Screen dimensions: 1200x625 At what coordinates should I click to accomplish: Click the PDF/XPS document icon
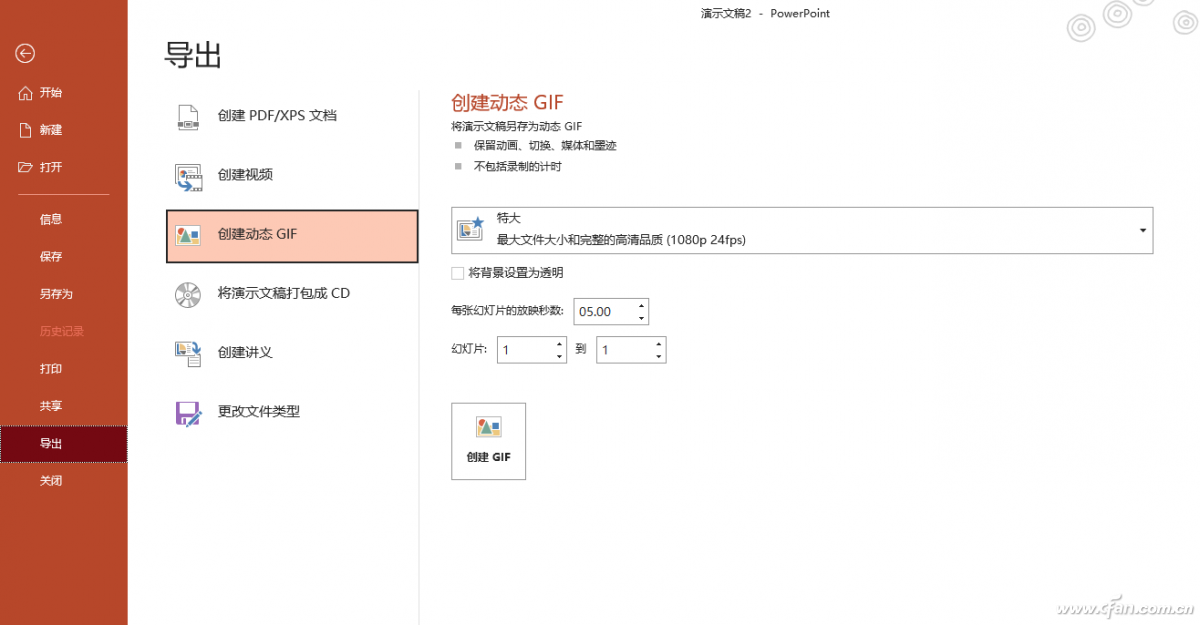click(188, 116)
